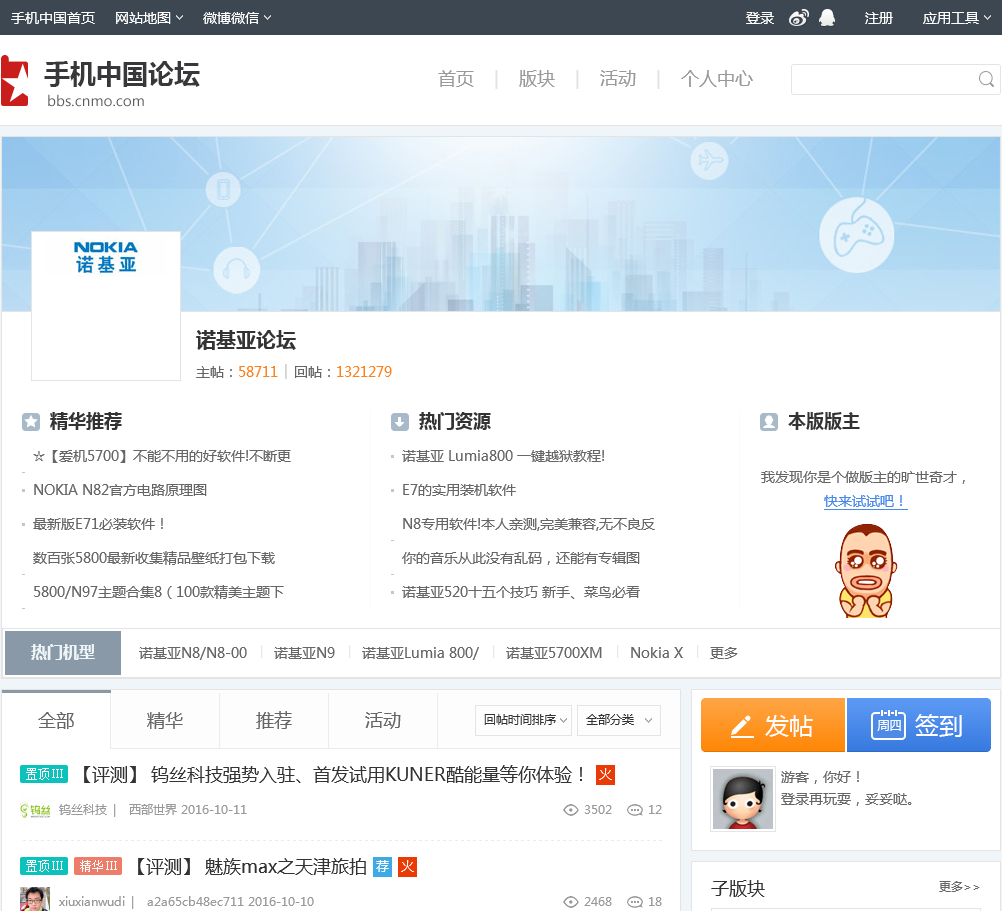
Task: Open 数百张5800最新收集精品壁纸打包下载 post
Action: pyautogui.click(x=154, y=558)
